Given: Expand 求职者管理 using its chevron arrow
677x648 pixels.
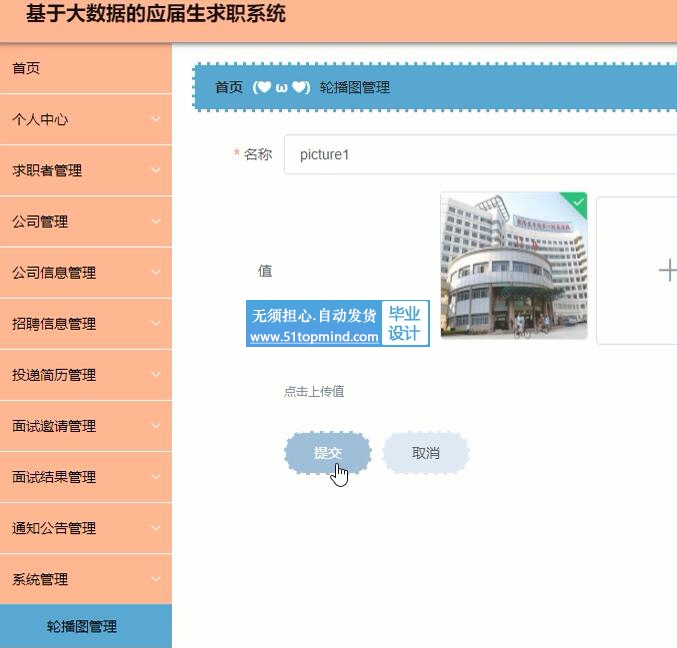Looking at the screenshot, I should [156, 170].
